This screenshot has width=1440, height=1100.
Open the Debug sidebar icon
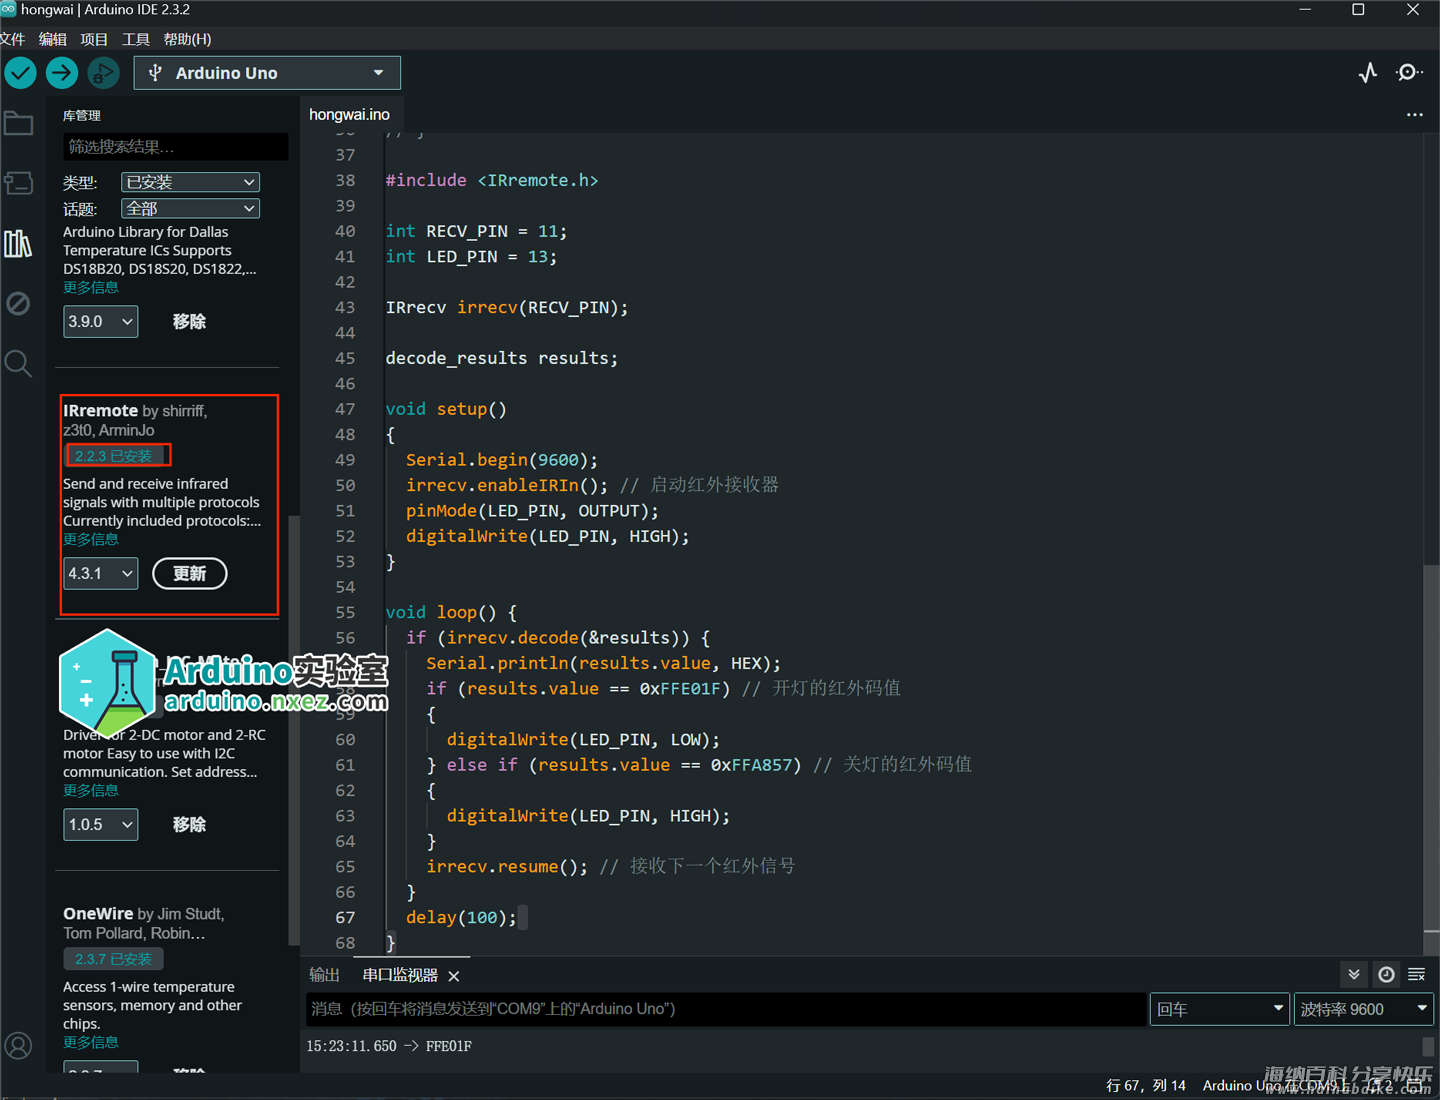pos(18,303)
